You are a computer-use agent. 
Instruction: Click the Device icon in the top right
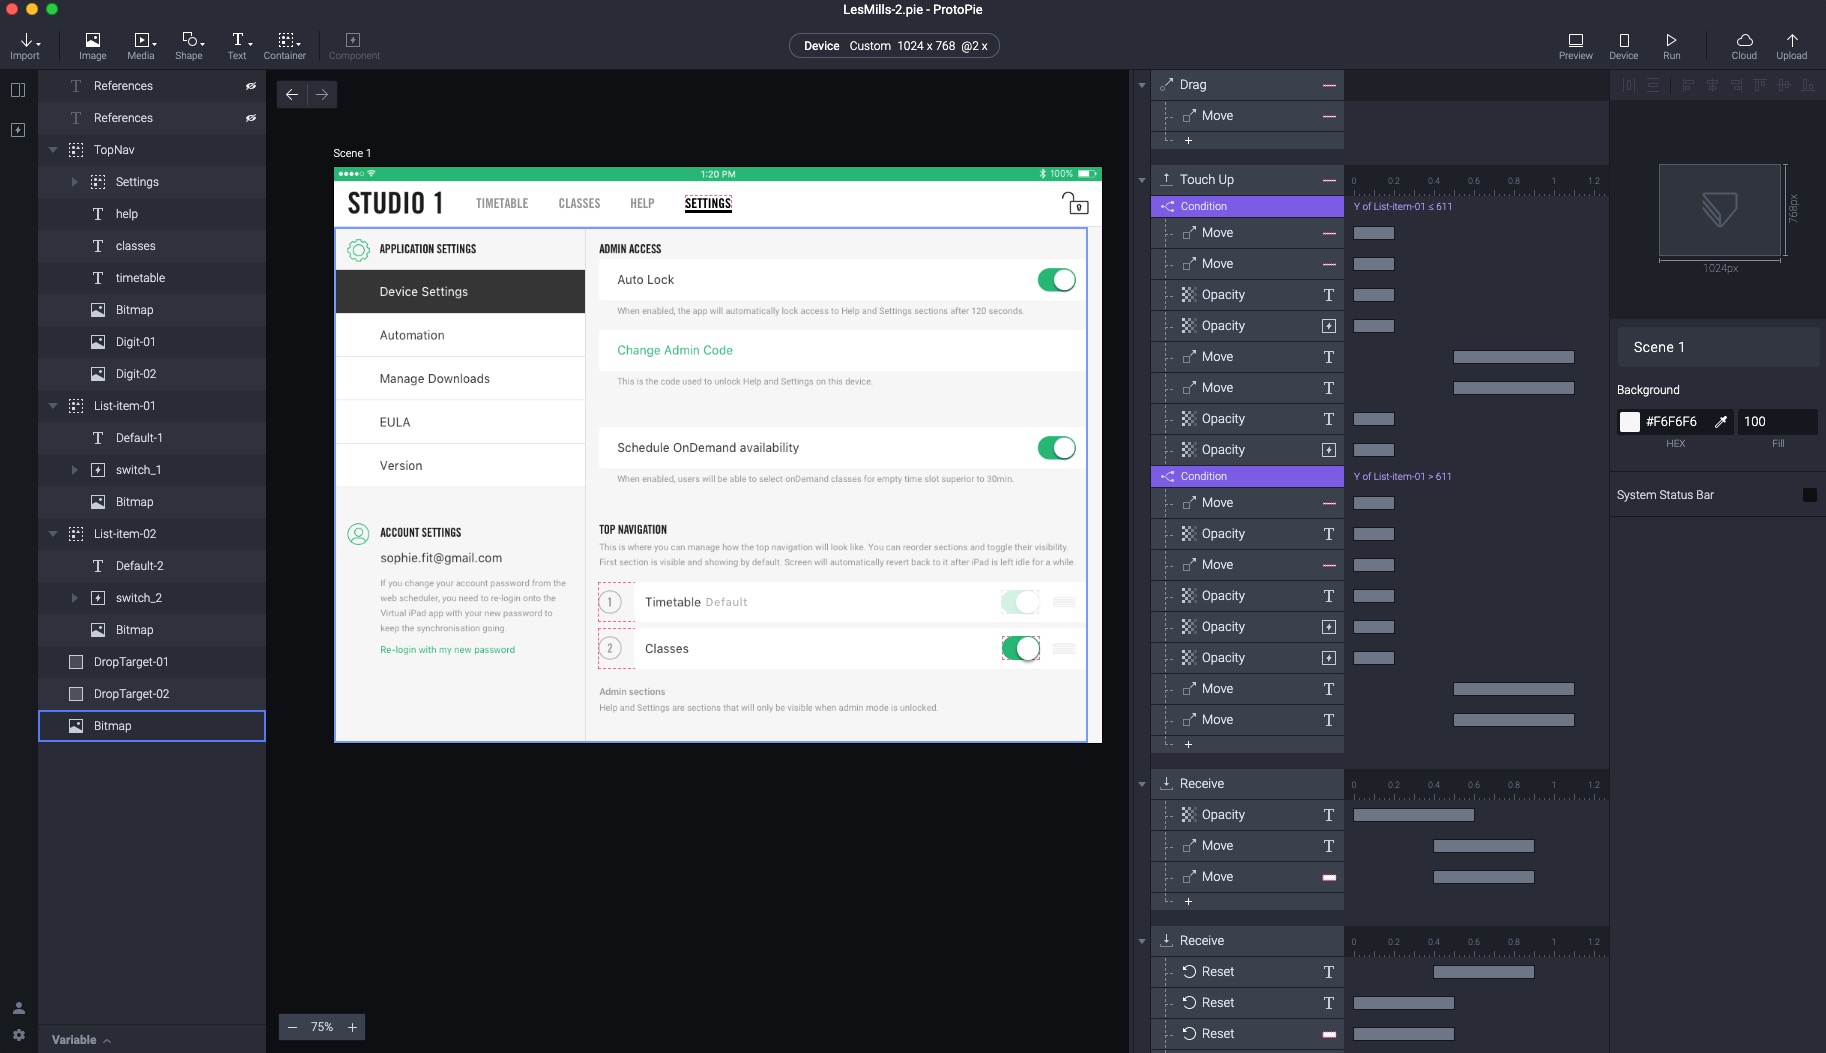[1623, 46]
